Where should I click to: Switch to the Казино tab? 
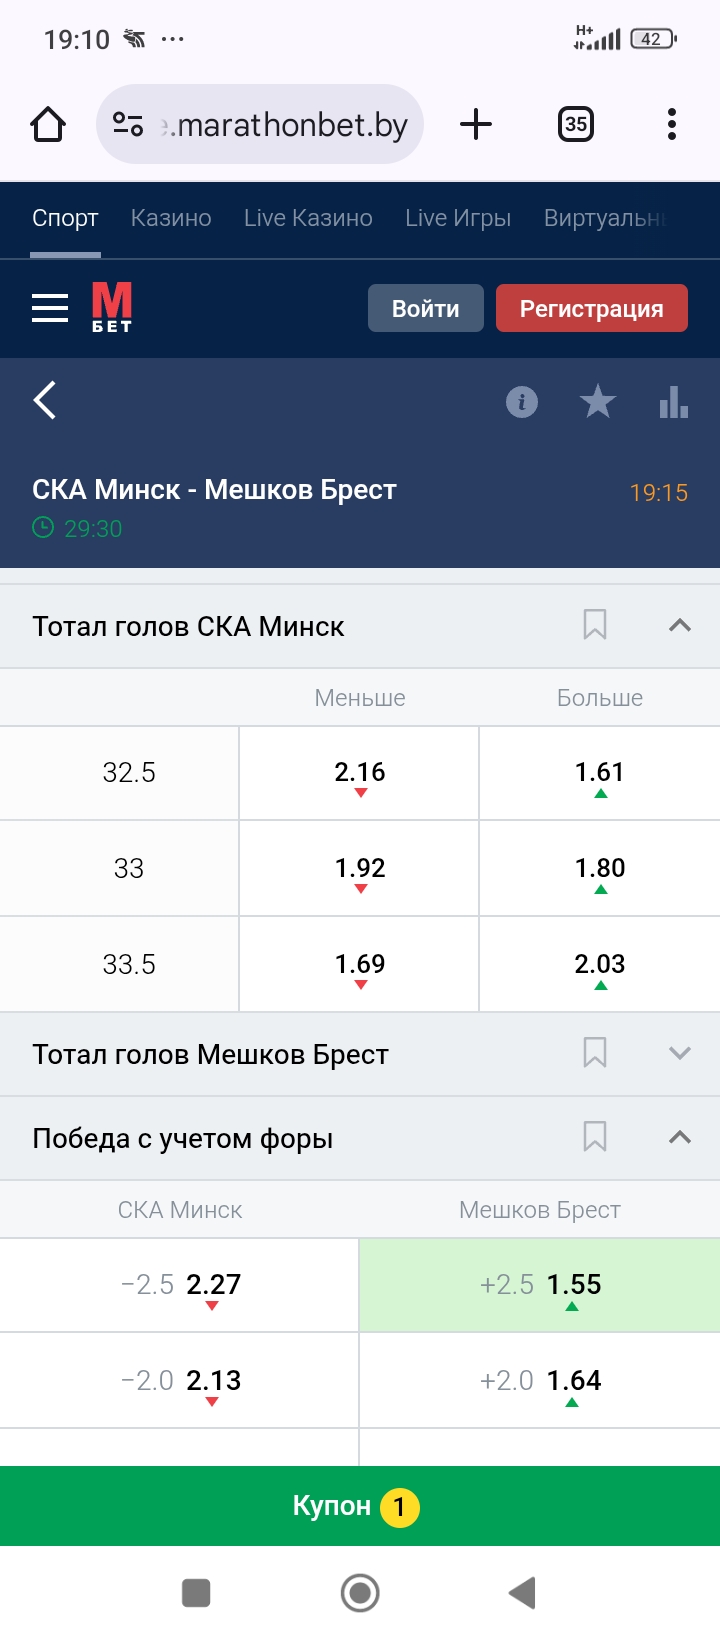point(170,217)
